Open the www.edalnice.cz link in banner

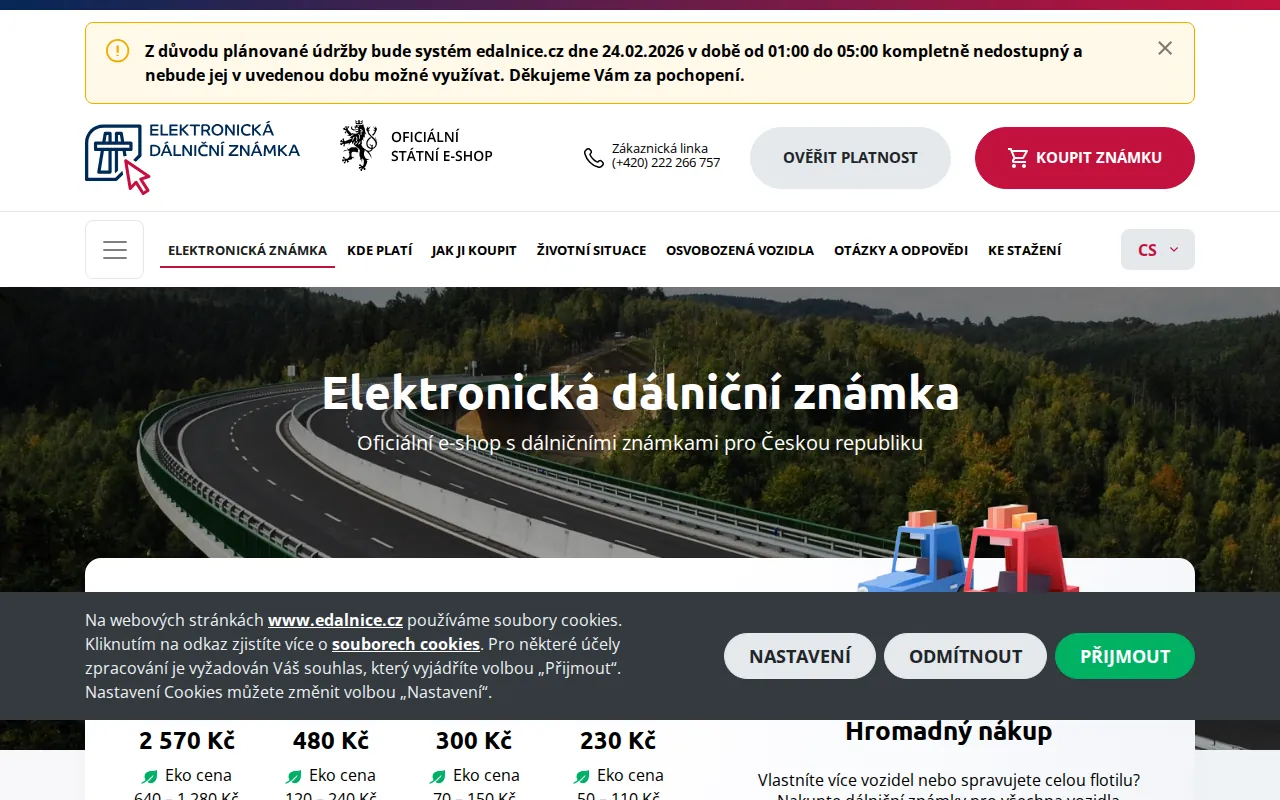(x=335, y=620)
